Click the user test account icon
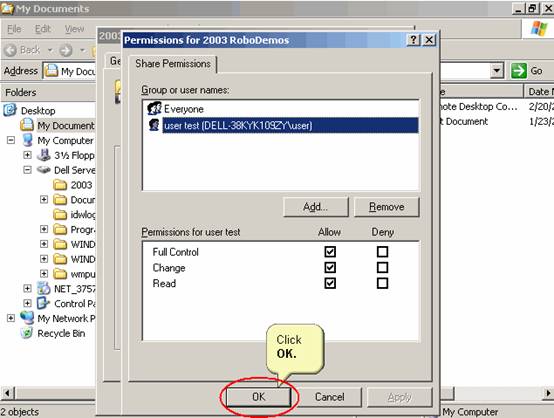 [154, 125]
